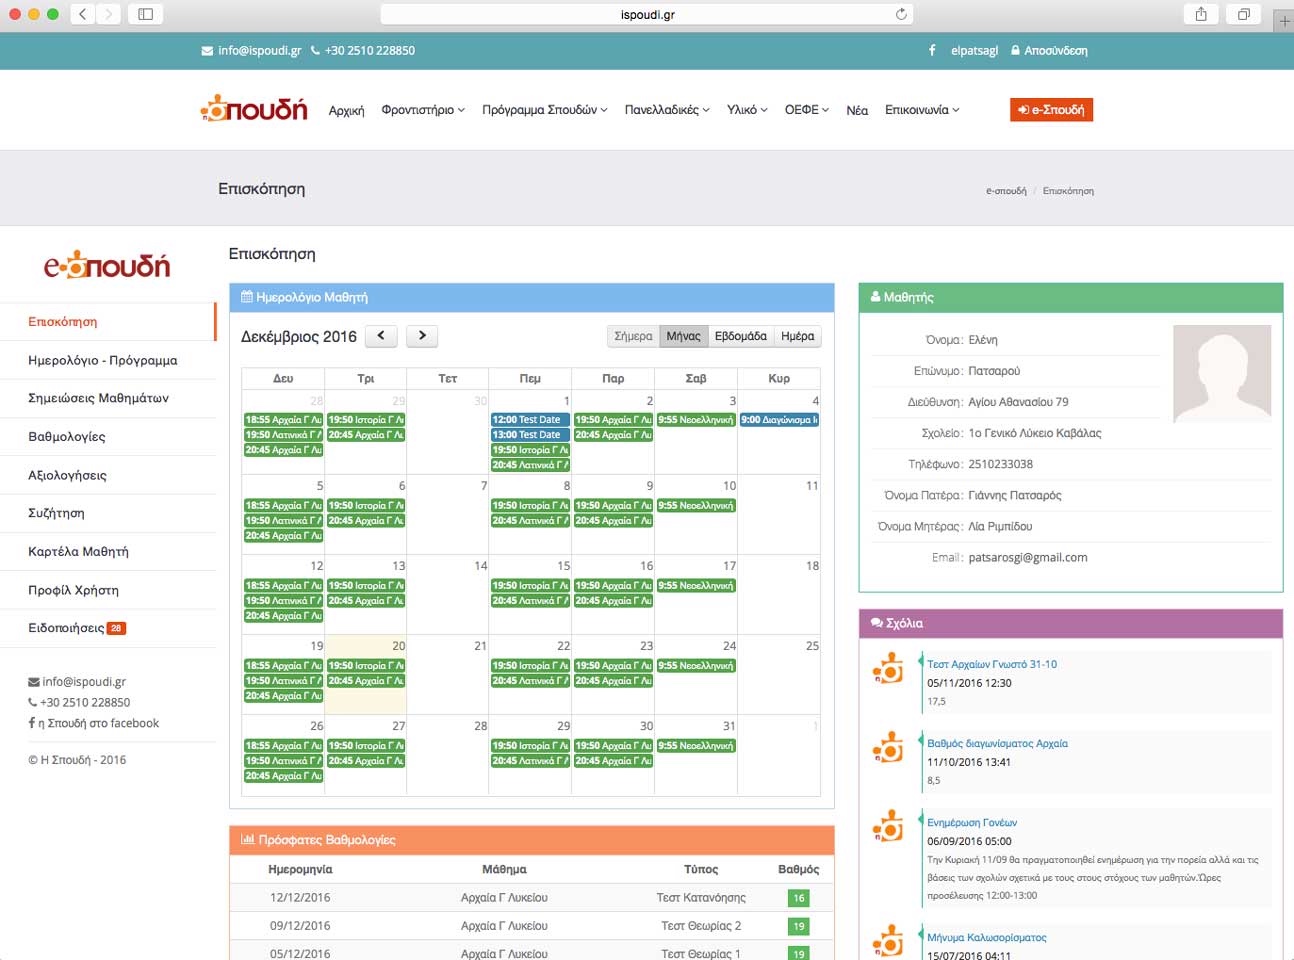Open 9:55 Νεοελληνική event on December 10
Viewport: 1294px width, 960px height.
[696, 506]
